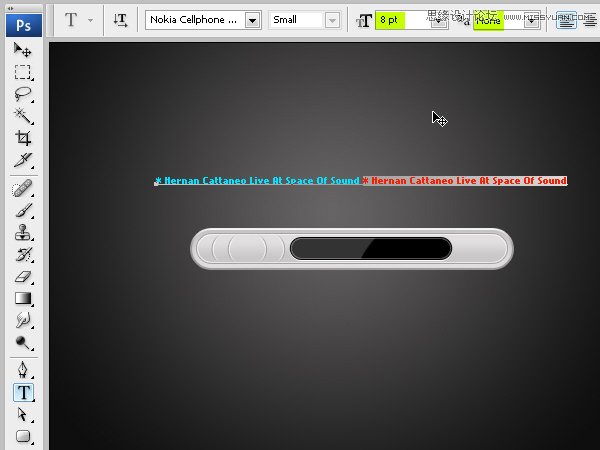
Task: Select the Smudge tool
Action: coord(23,320)
